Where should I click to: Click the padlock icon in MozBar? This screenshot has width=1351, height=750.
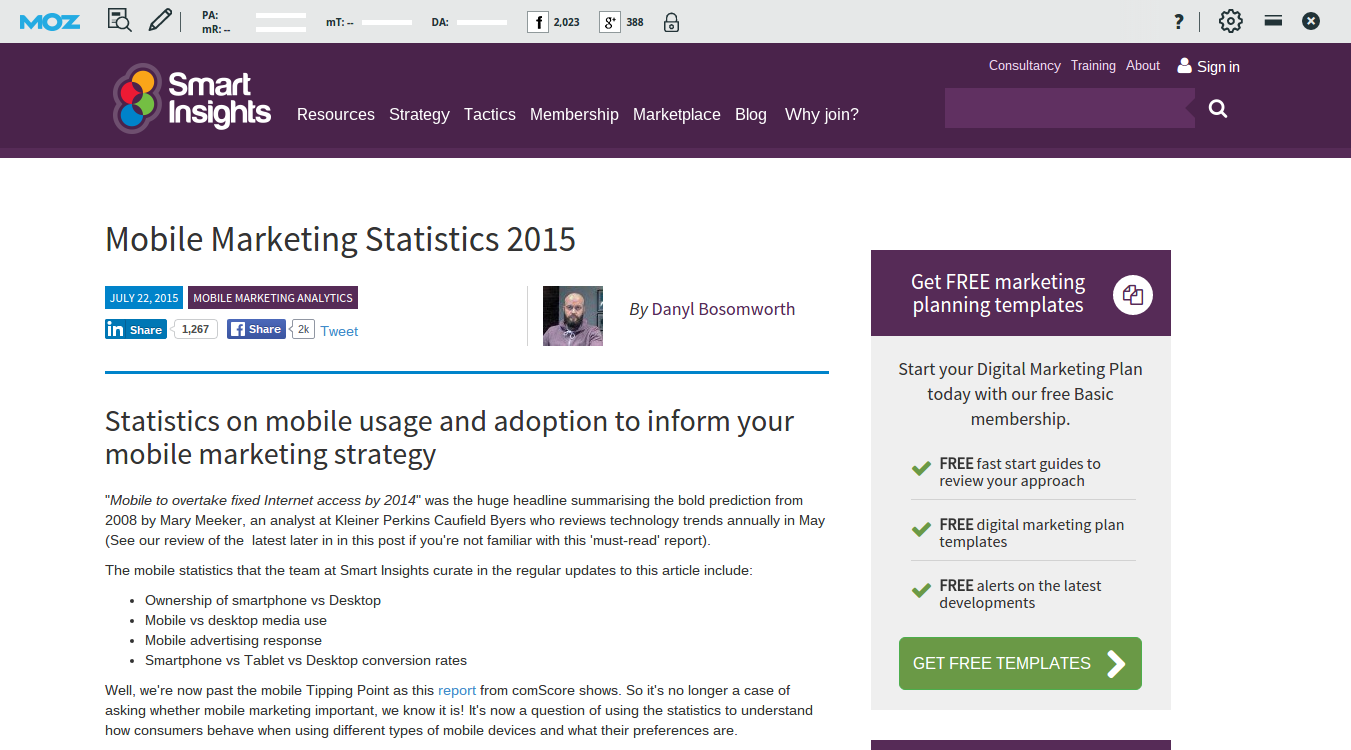point(671,22)
